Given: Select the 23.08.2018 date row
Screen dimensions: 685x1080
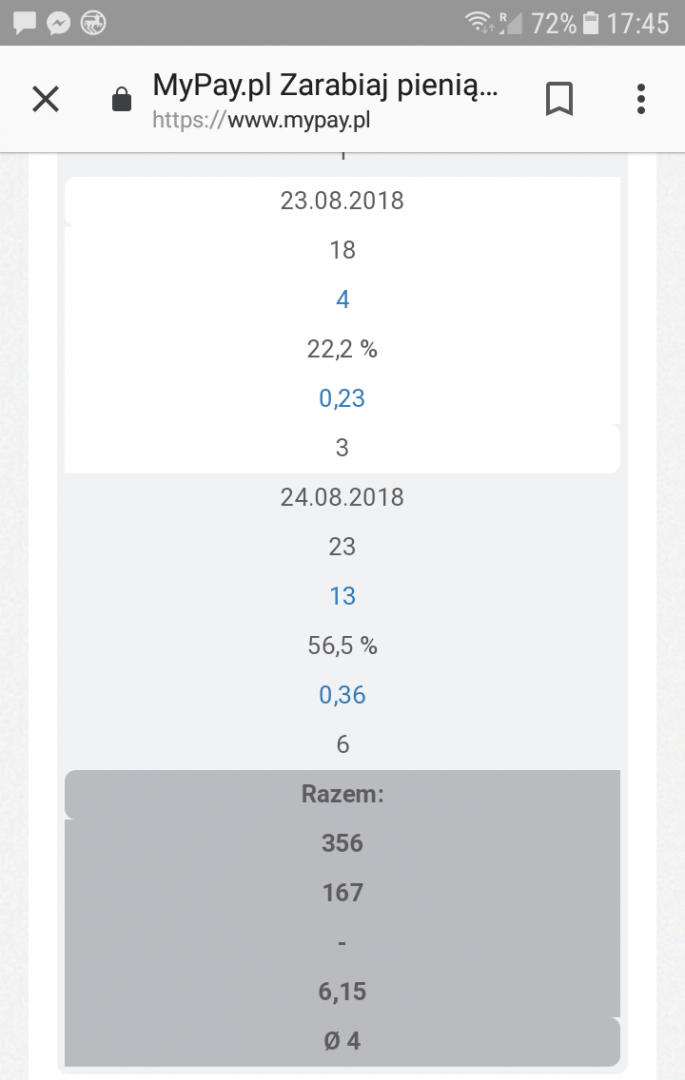Looking at the screenshot, I should (x=342, y=200).
